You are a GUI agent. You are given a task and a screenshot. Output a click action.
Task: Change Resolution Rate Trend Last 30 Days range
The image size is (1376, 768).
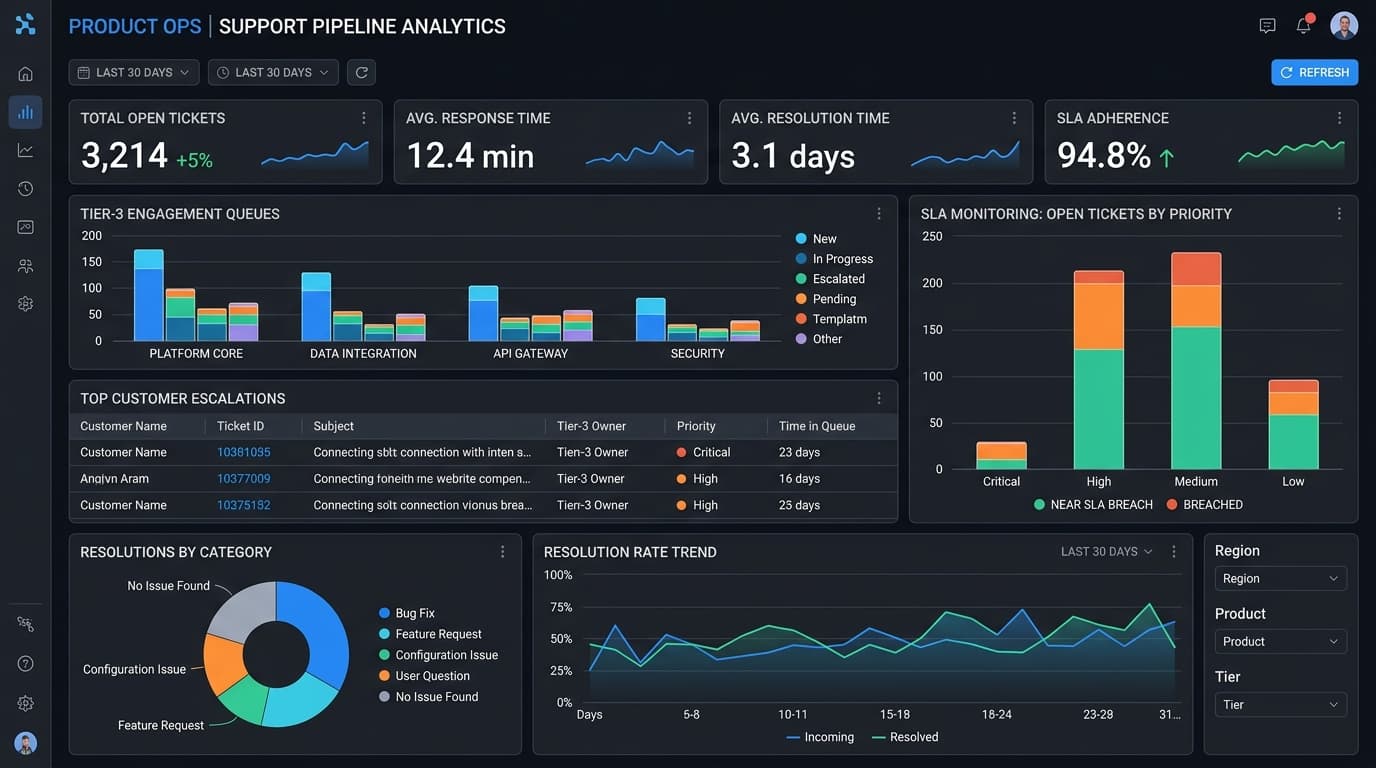point(1107,552)
